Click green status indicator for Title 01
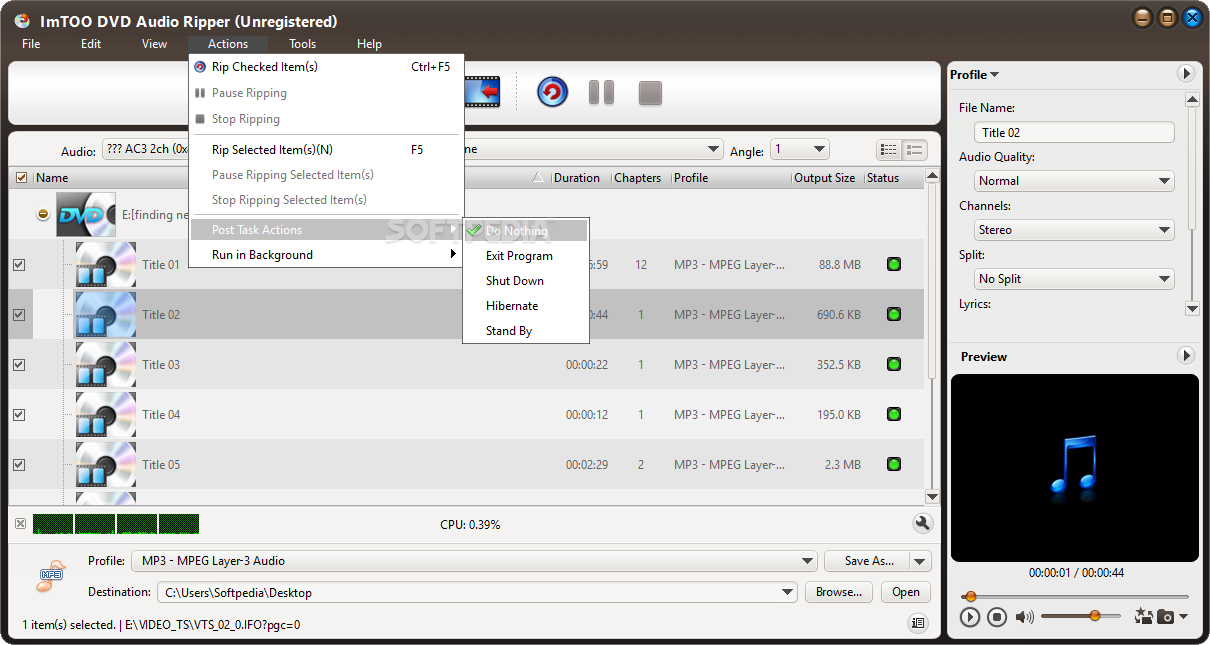The image size is (1210, 645). [893, 265]
